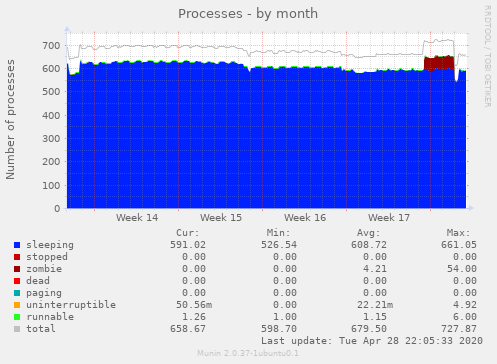The image size is (497, 364).
Task: Click uninterruptible current value 50.56m
Action: click(194, 305)
